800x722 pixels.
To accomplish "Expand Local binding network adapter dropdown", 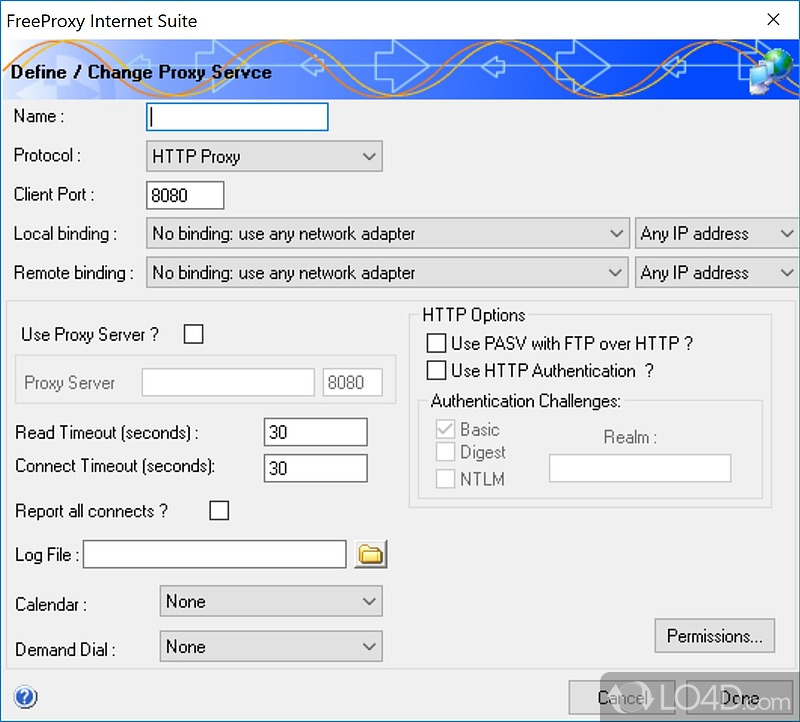I will (388, 234).
